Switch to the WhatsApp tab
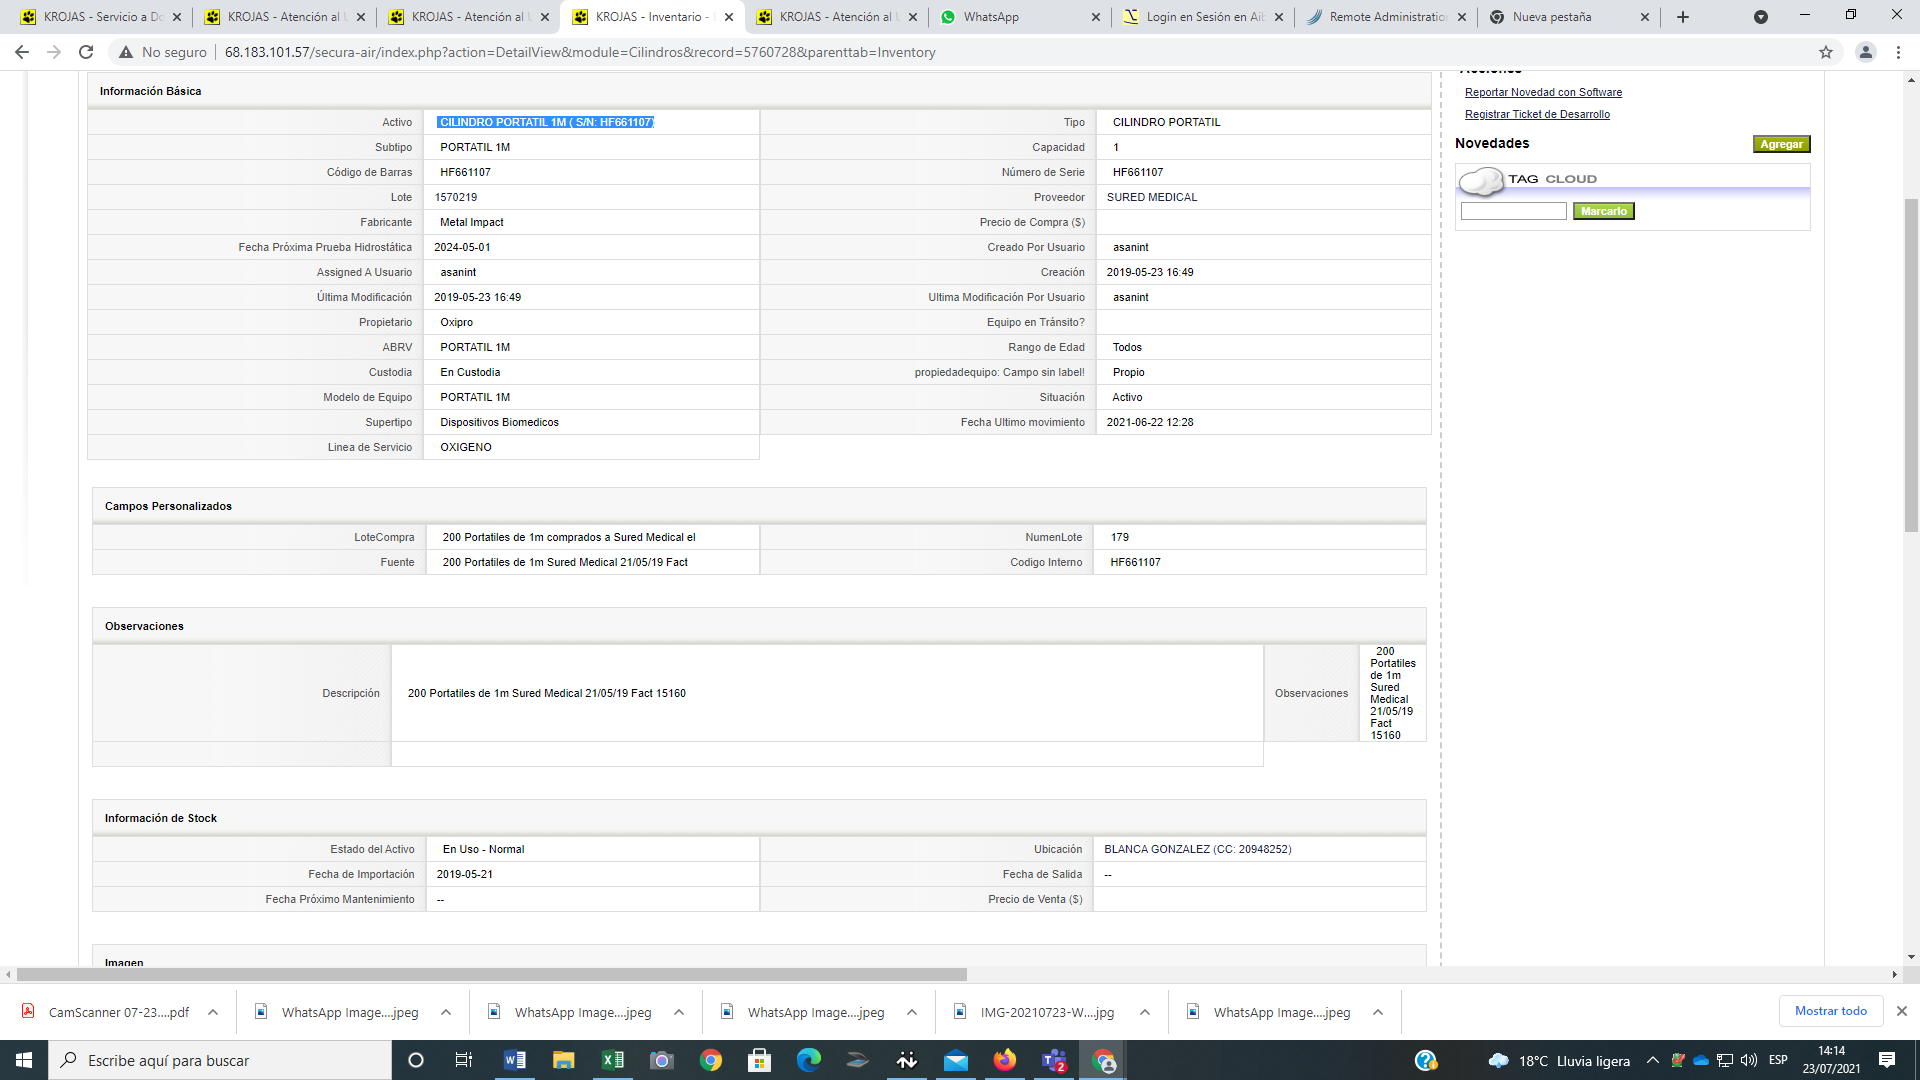The width and height of the screenshot is (1920, 1080). click(1020, 17)
